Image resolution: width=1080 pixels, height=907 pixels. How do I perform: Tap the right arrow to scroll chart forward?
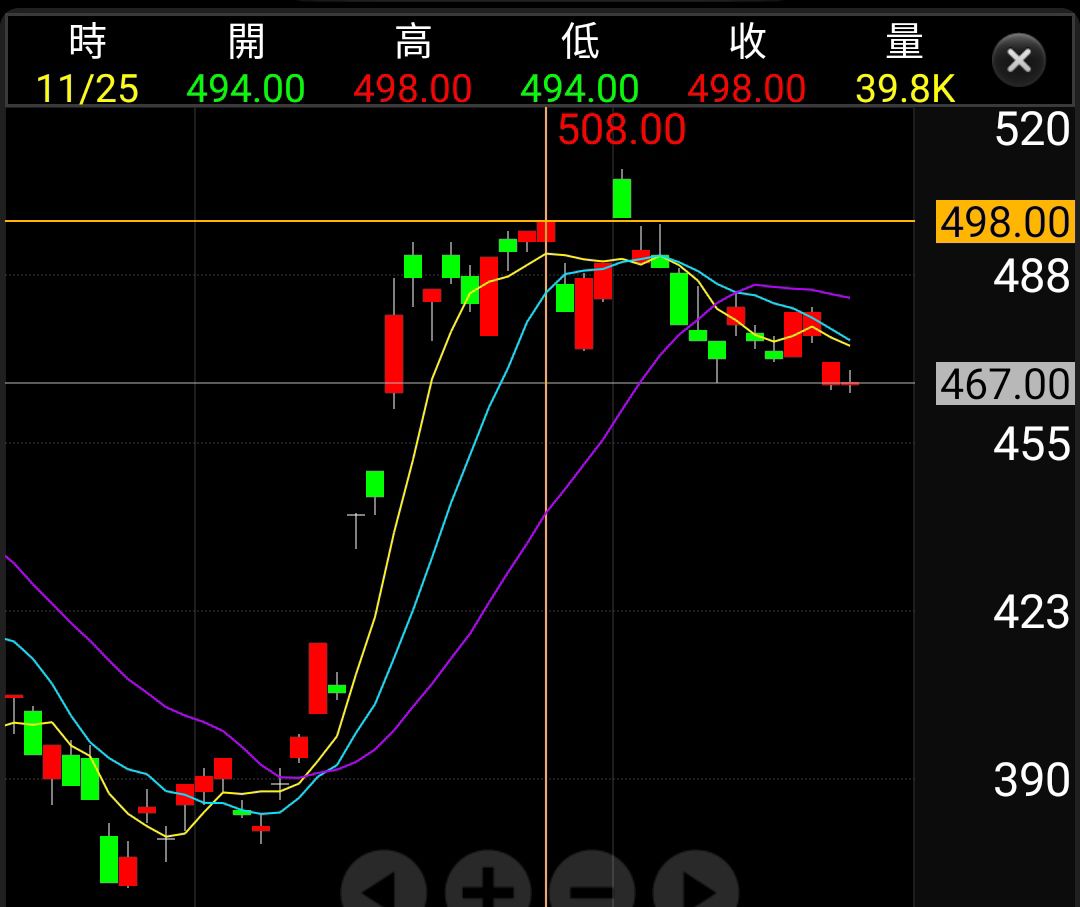pyautogui.click(x=696, y=884)
